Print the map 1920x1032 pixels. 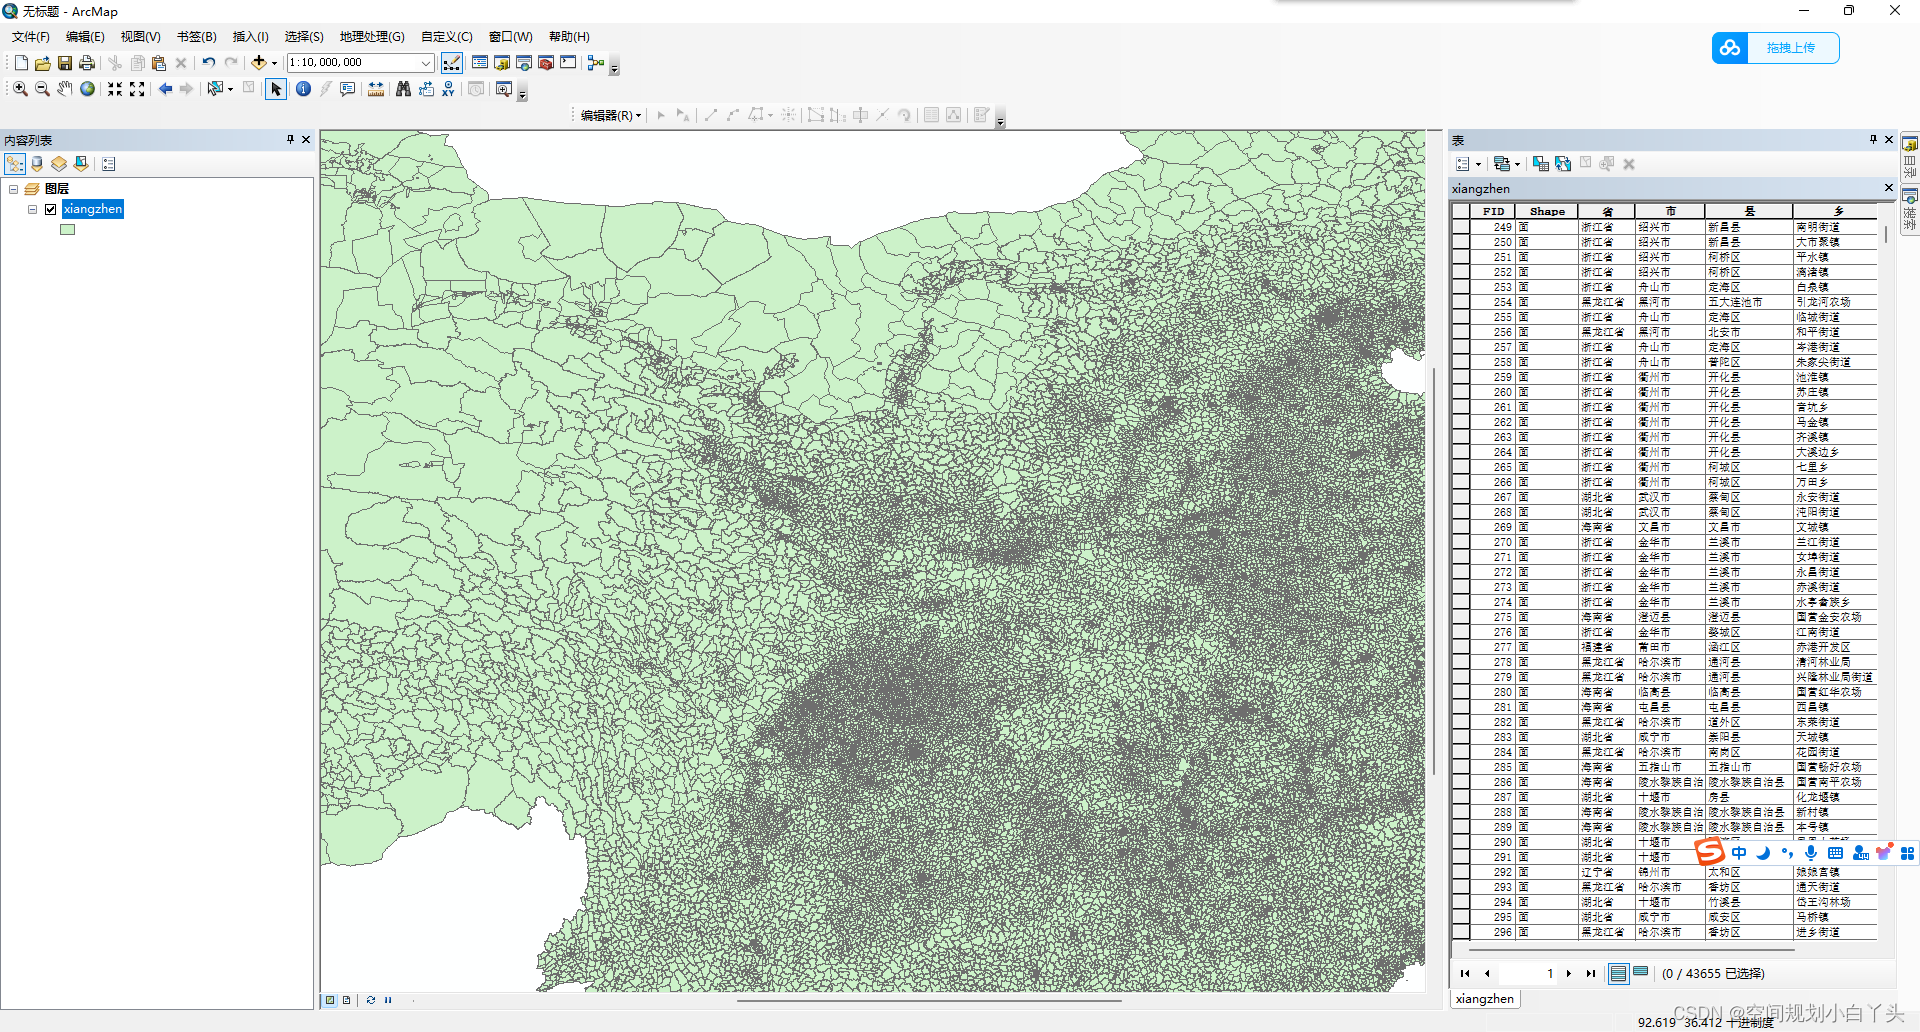(x=87, y=63)
